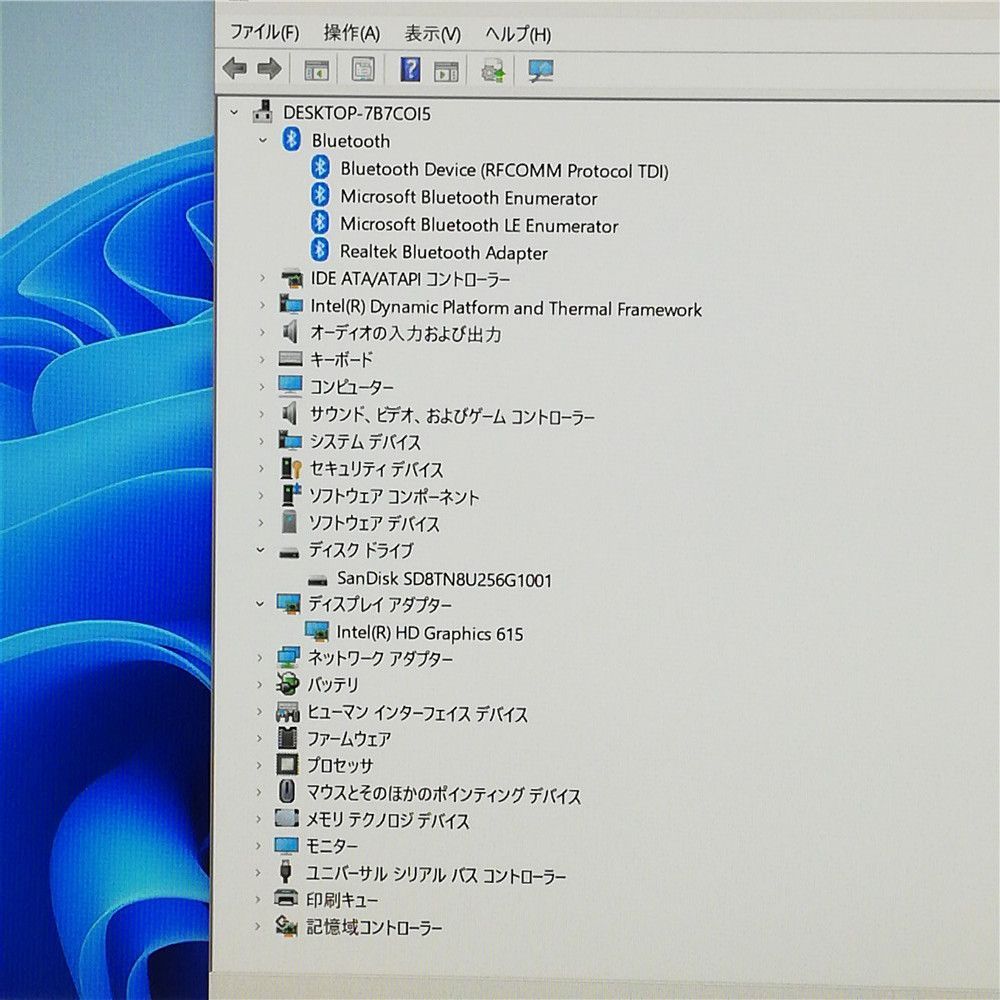This screenshot has width=1000, height=1000.
Task: Toggle the console tree pane toolbar icon
Action: (316, 70)
